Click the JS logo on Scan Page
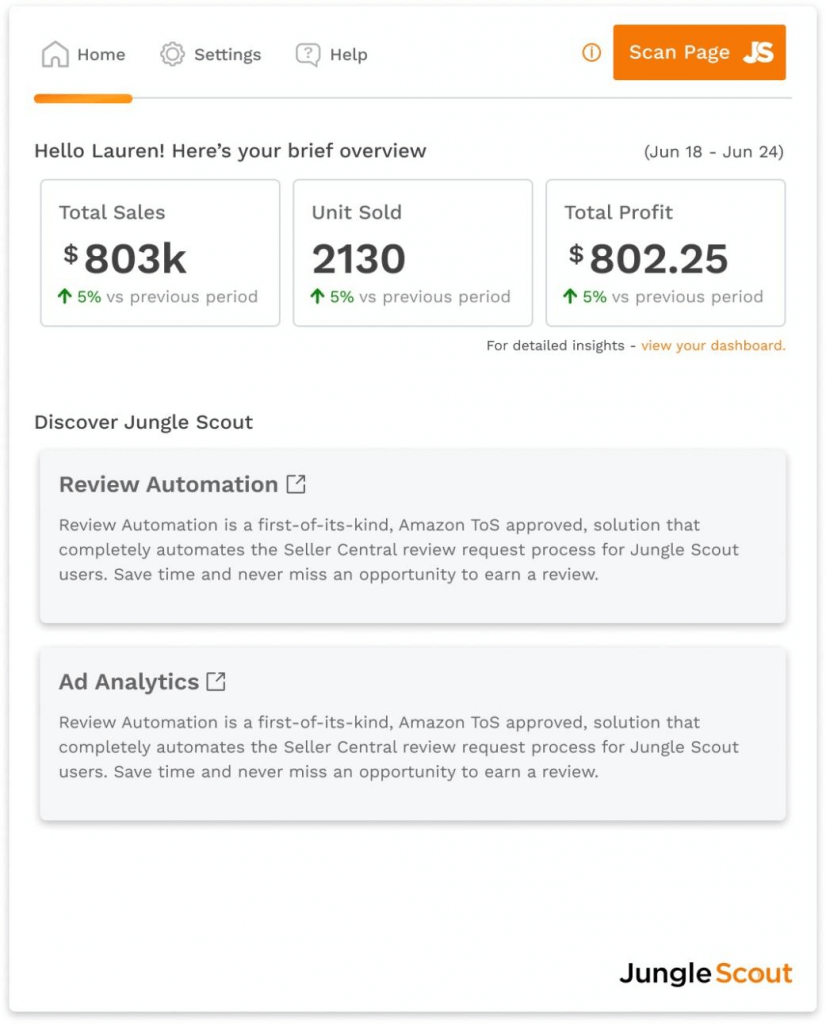Image resolution: width=826 pixels, height=1024 pixels. tap(758, 52)
